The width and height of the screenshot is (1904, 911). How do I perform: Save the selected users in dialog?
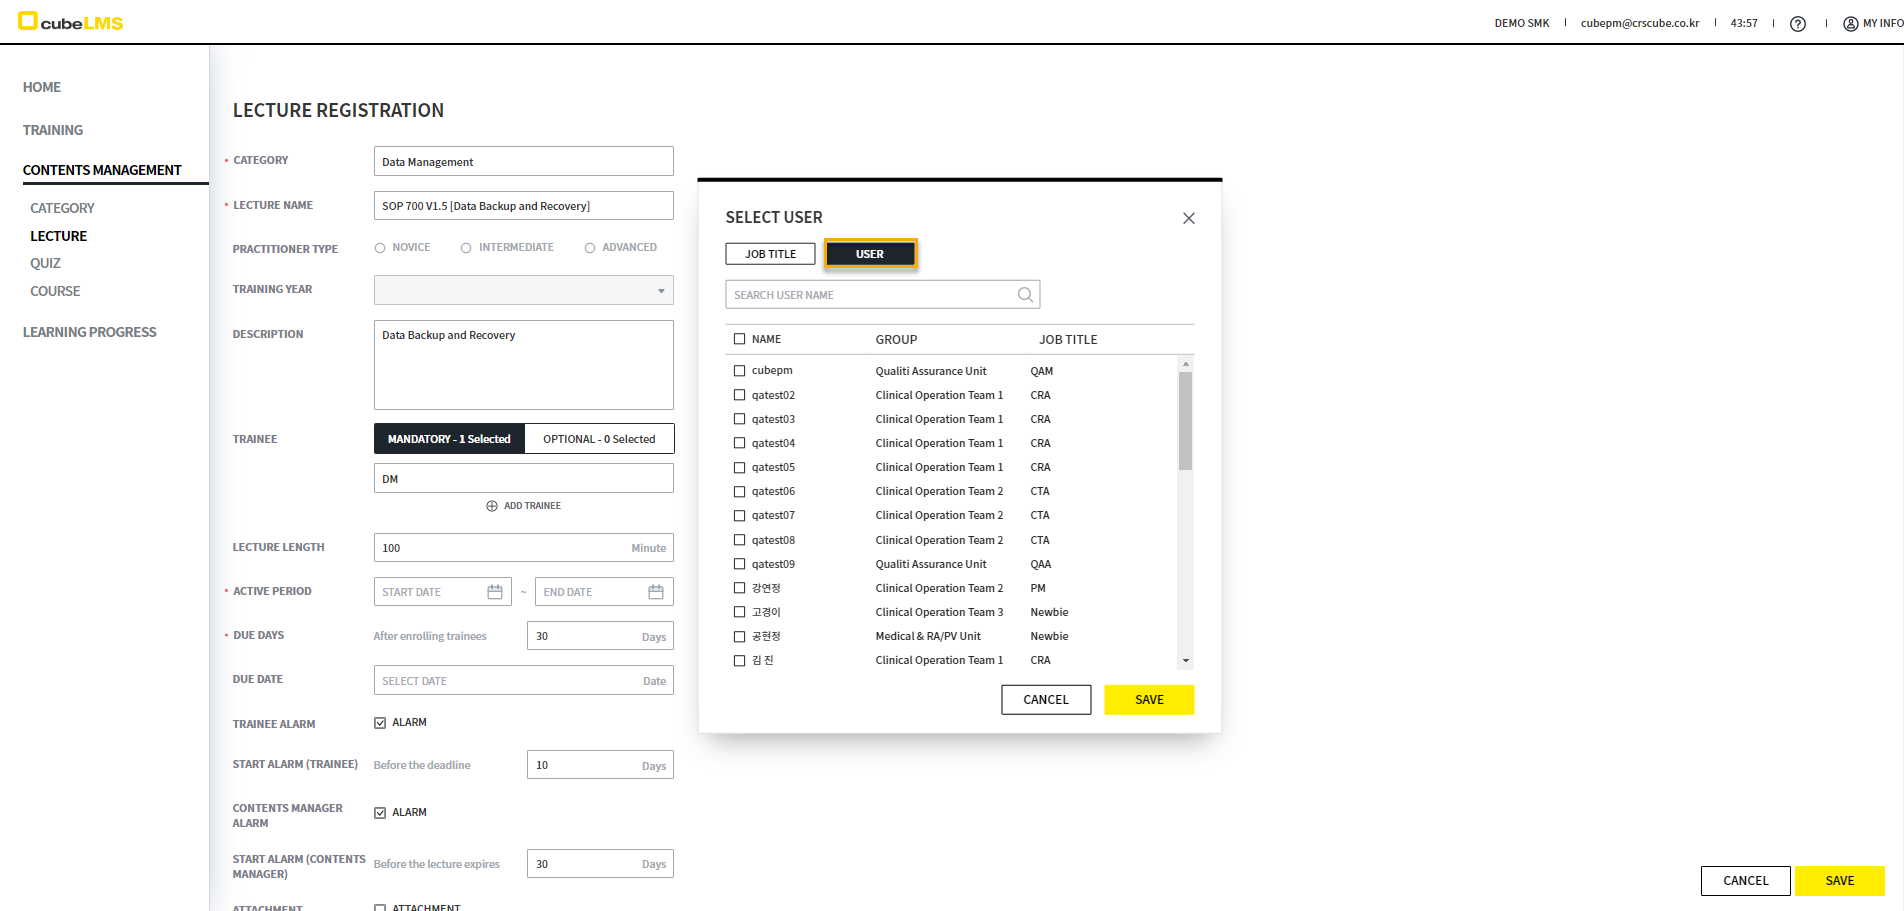pyautogui.click(x=1149, y=700)
